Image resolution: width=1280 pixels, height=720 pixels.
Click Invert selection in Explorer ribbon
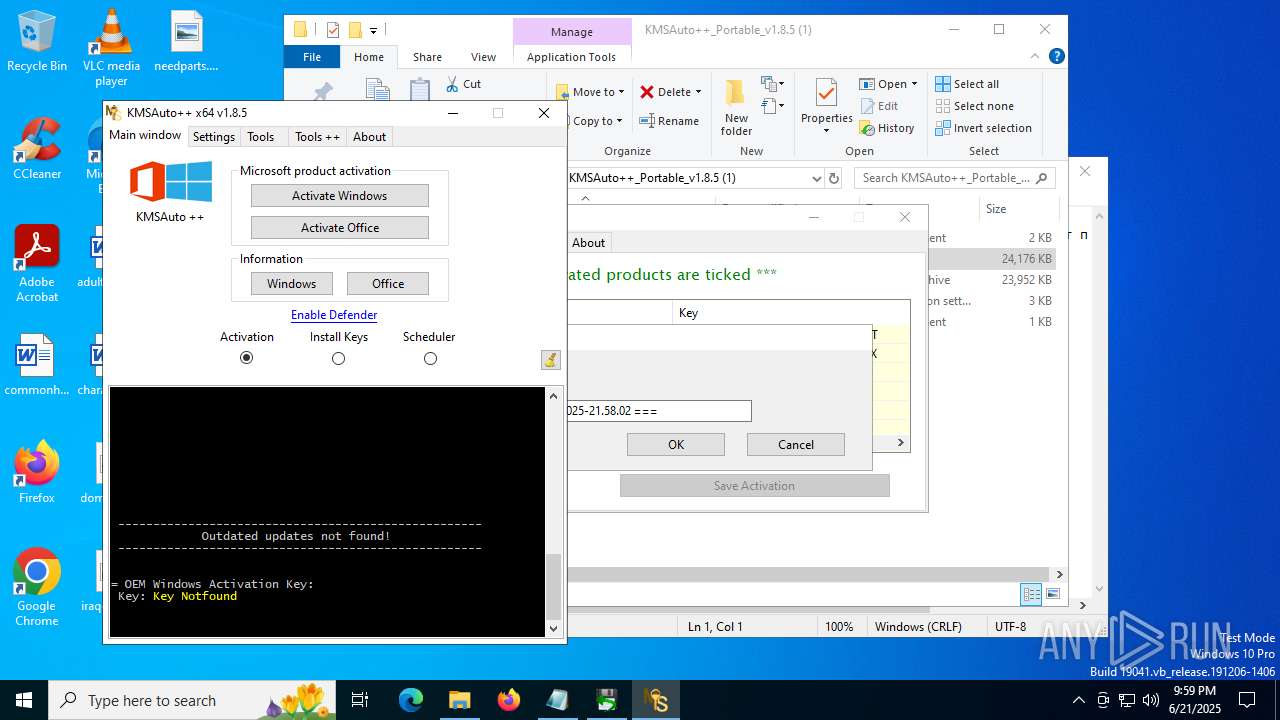[983, 128]
